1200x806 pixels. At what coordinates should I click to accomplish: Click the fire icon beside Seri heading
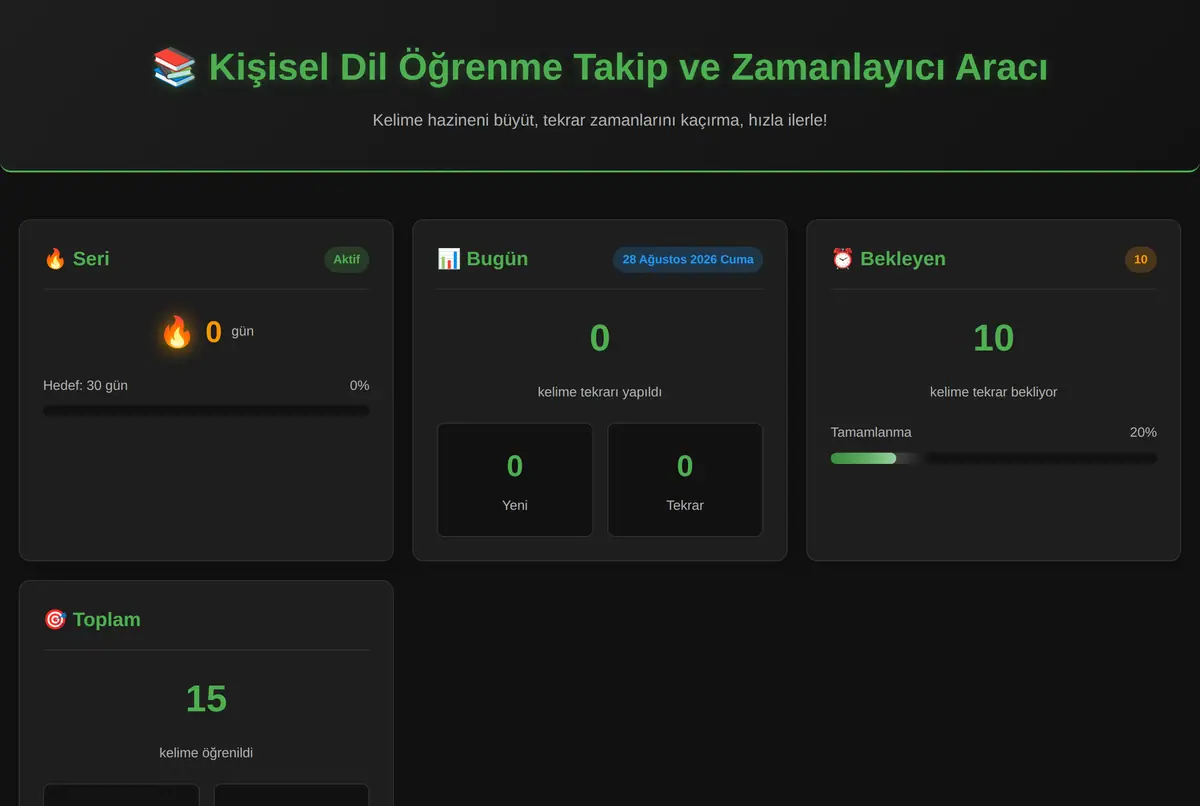pos(55,259)
